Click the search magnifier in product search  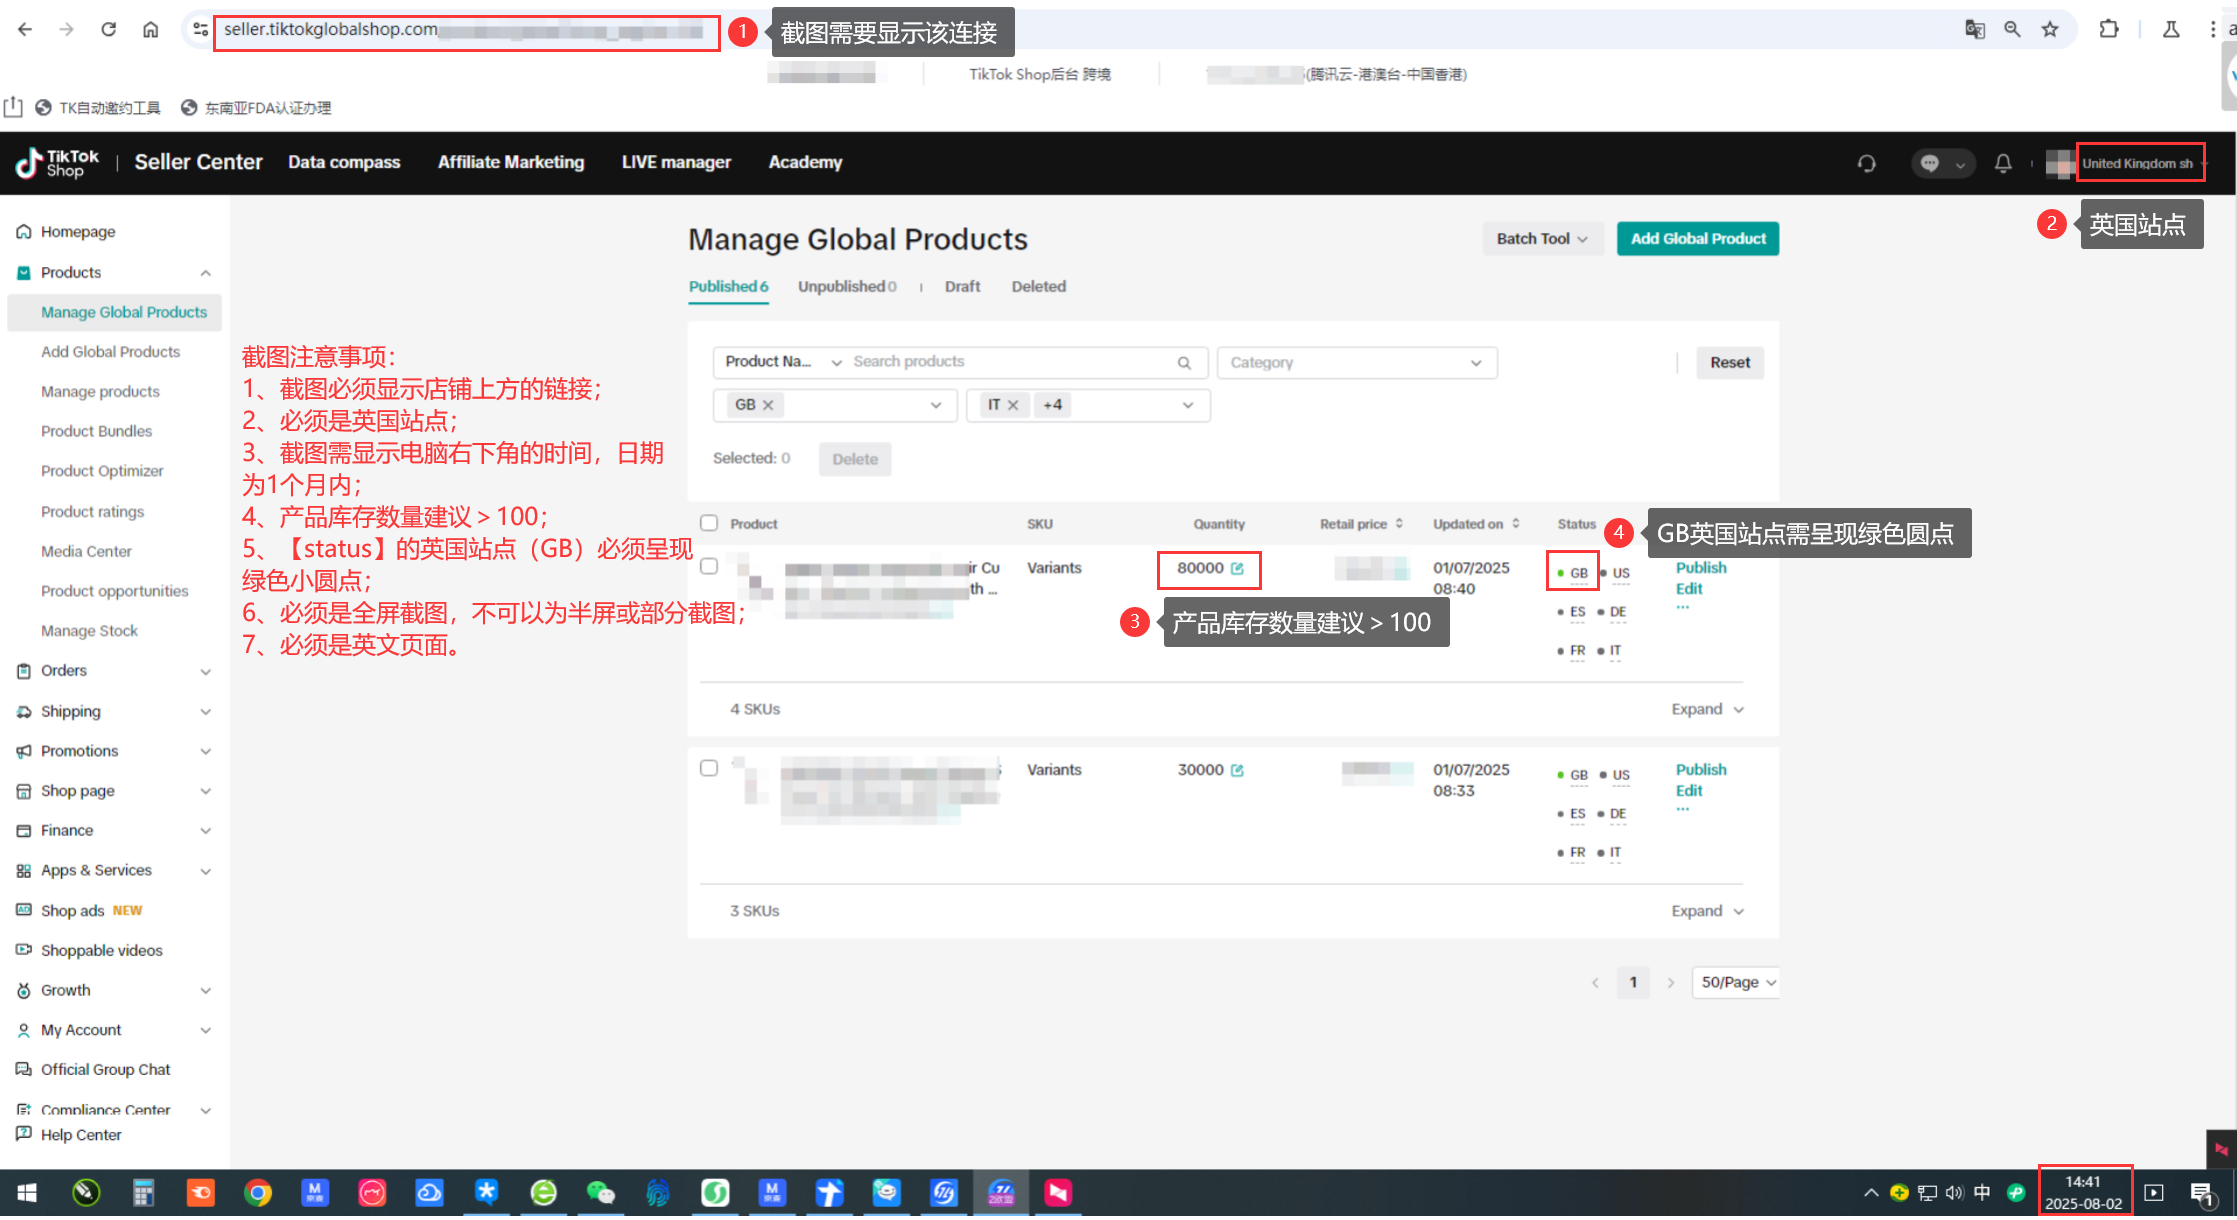click(1184, 363)
